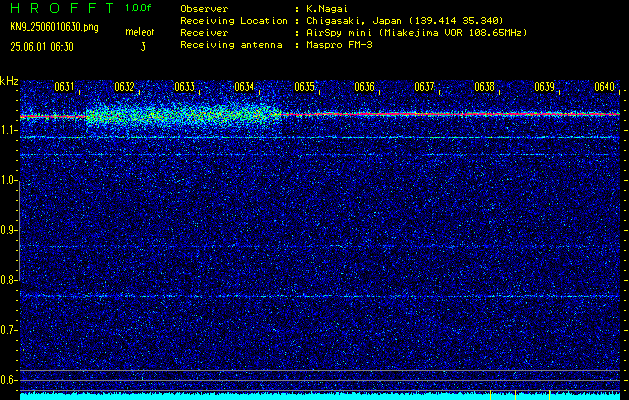Click the 0632 time marker
The height and width of the screenshot is (400, 629).
click(124, 87)
